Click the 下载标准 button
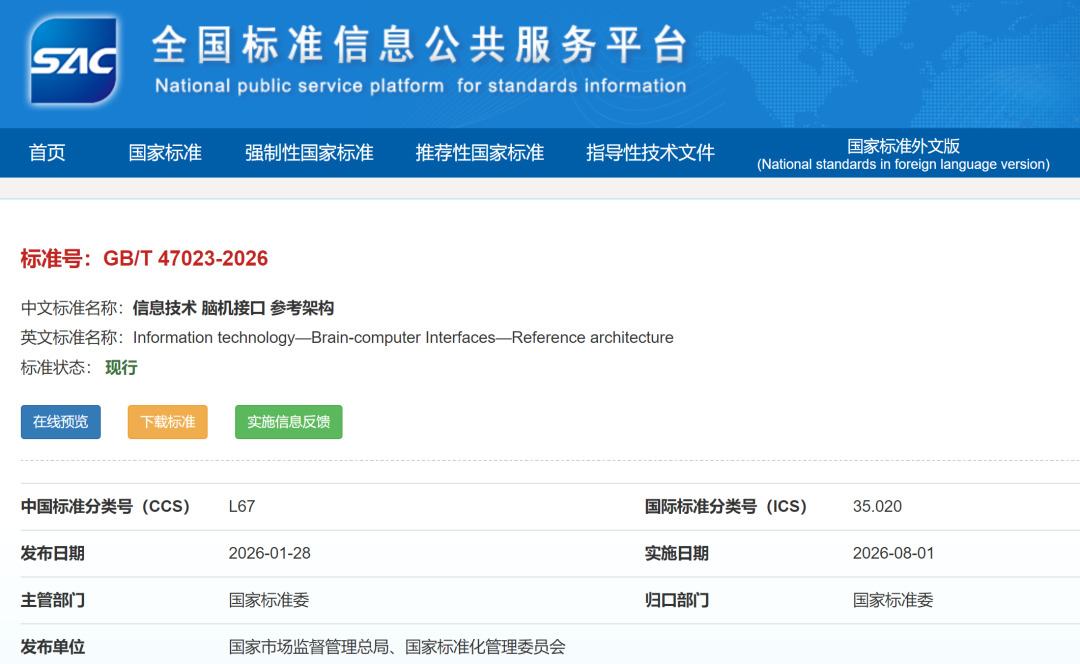This screenshot has height=664, width=1080. [167, 422]
